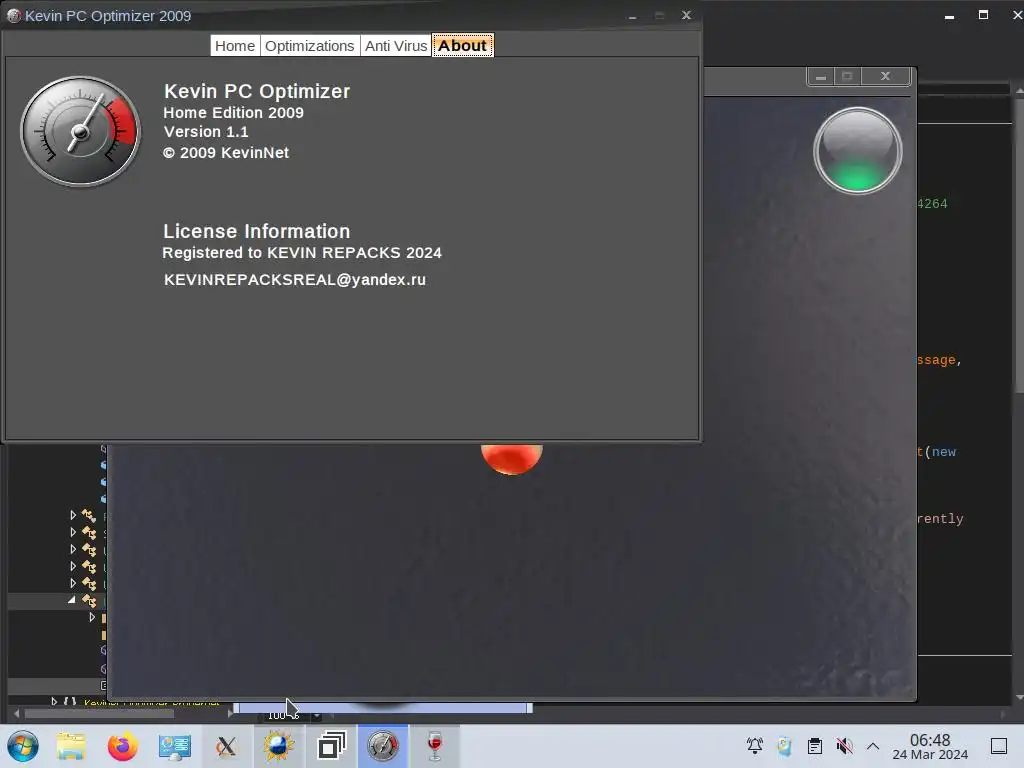Close the background preview window
The height and width of the screenshot is (768, 1024).
(x=886, y=76)
